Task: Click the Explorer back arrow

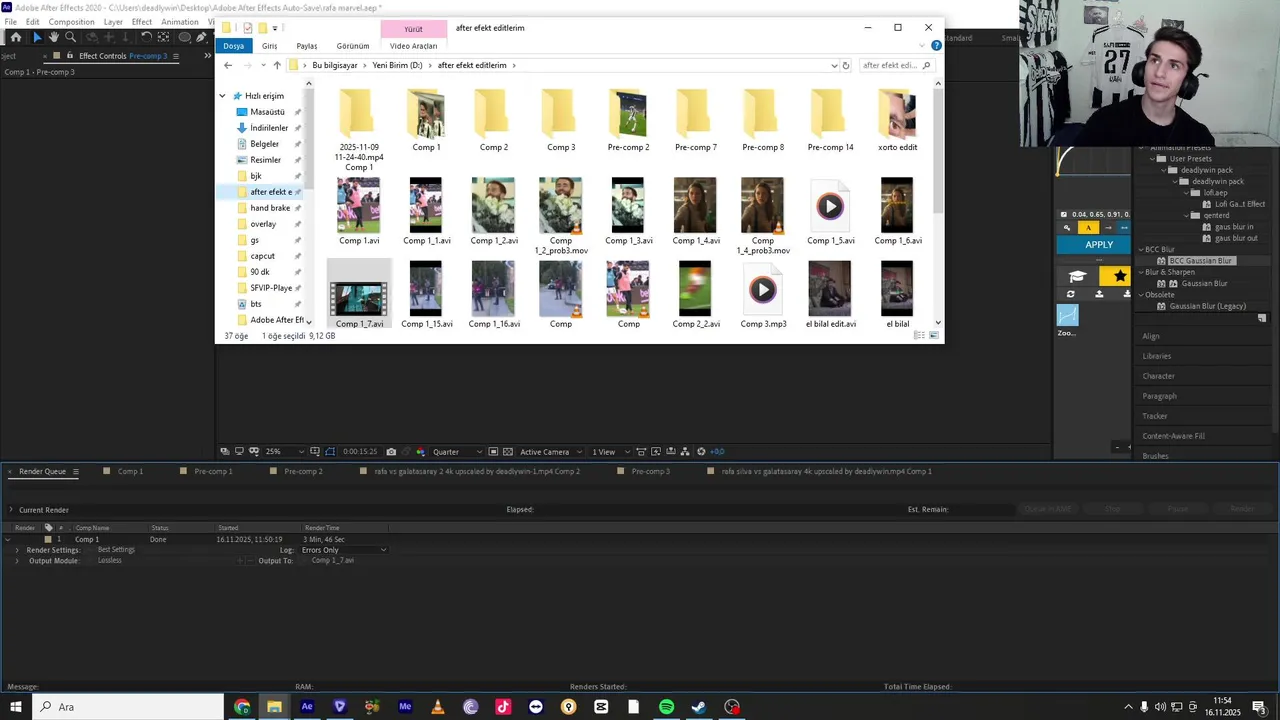Action: [x=228, y=65]
